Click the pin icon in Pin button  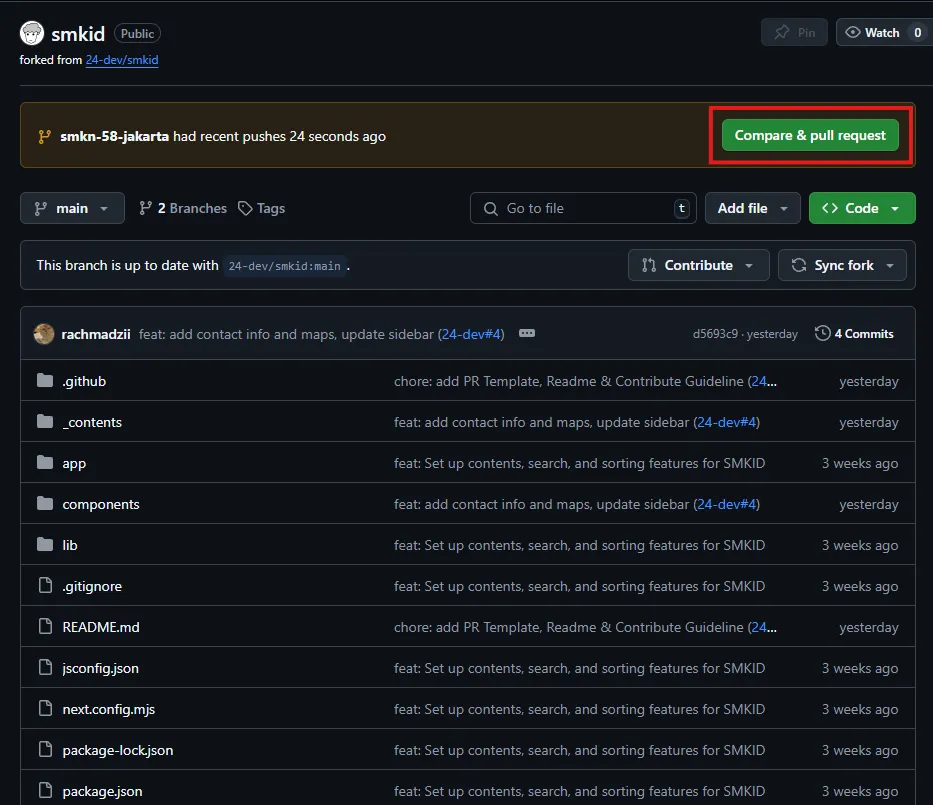[781, 32]
